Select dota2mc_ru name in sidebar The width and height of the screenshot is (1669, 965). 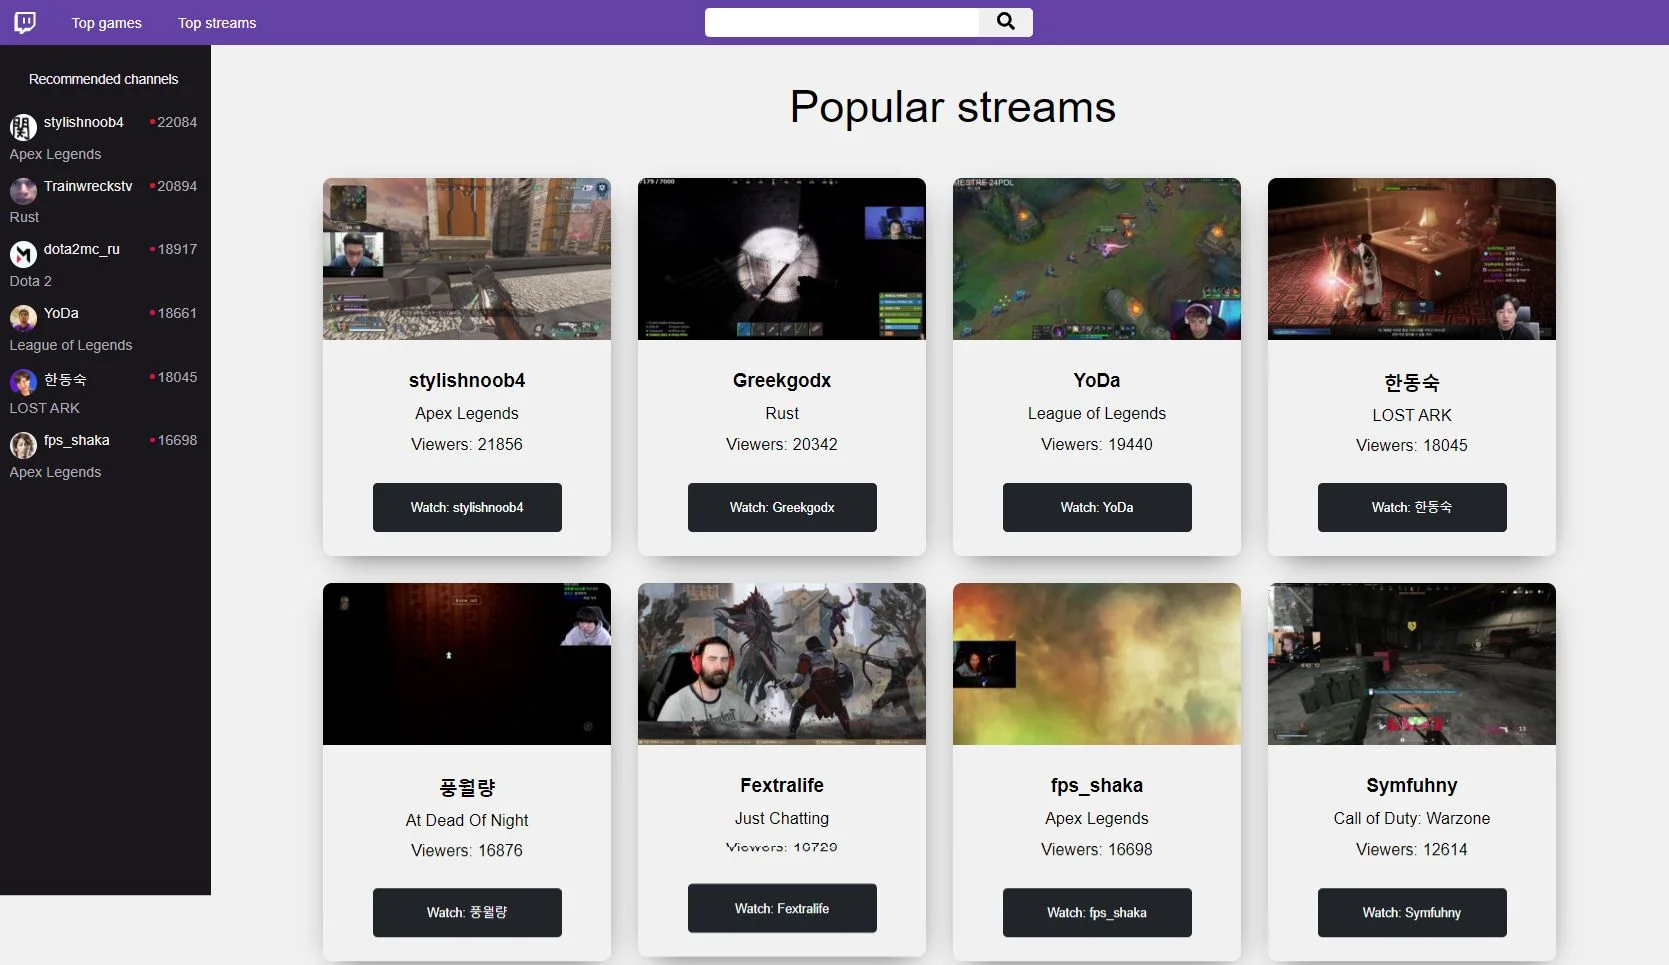click(82, 249)
